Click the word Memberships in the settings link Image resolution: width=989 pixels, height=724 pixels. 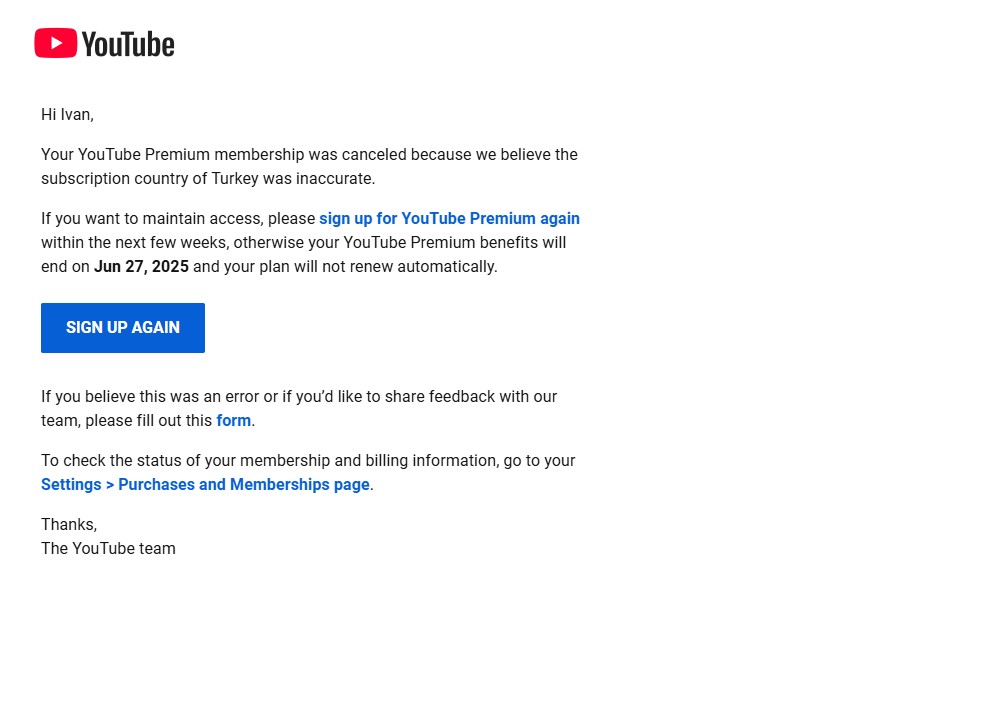[x=279, y=484]
